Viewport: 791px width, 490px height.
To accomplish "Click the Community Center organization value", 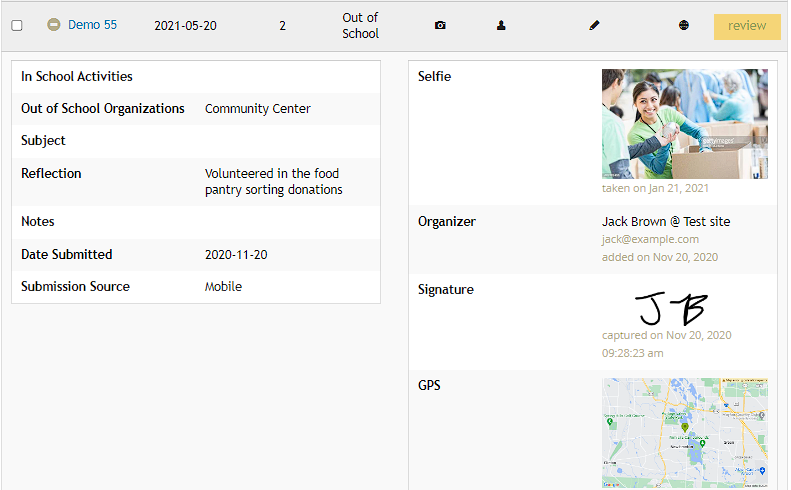I will [x=258, y=109].
